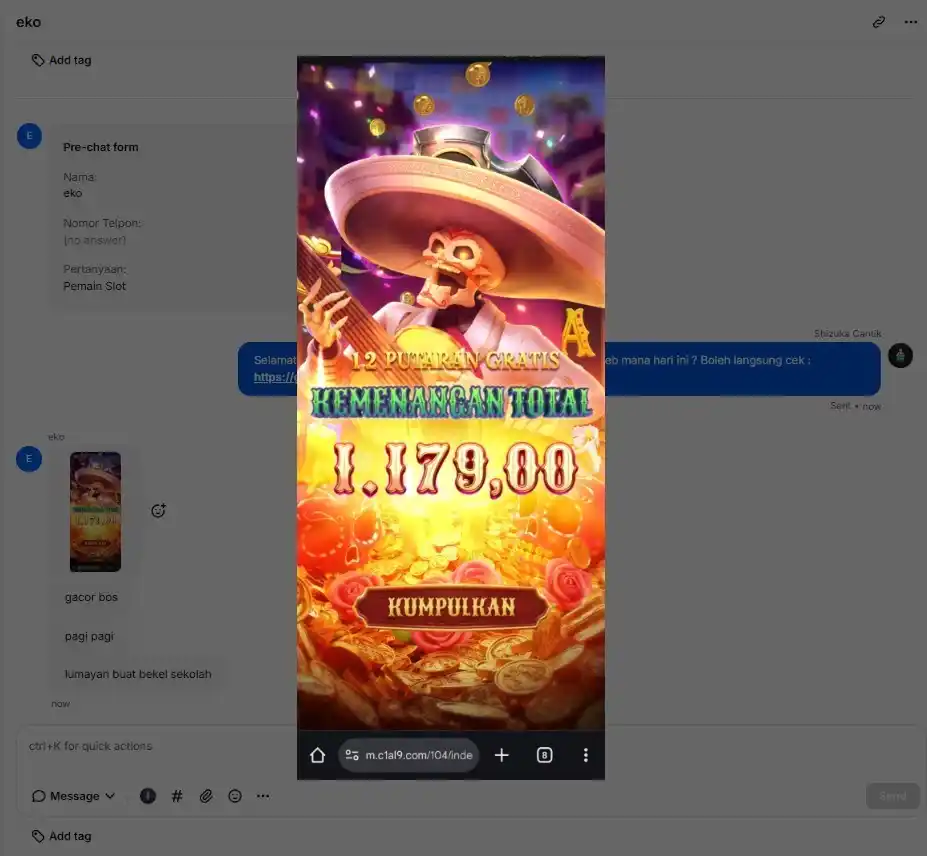Open more composer options with the three dots
This screenshot has width=927, height=856.
[263, 796]
